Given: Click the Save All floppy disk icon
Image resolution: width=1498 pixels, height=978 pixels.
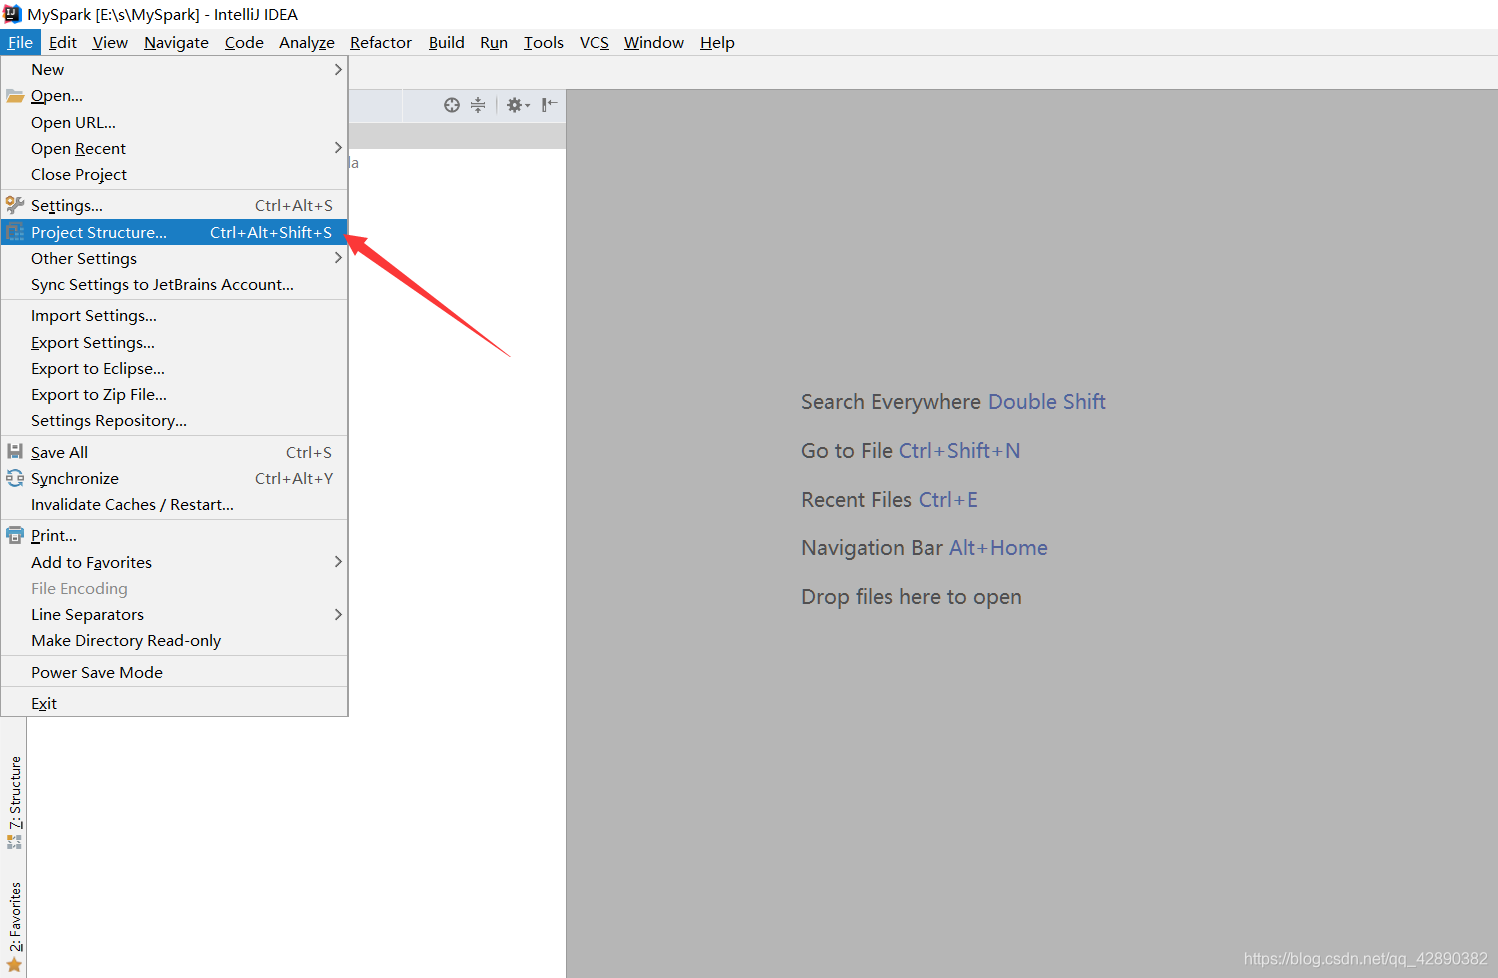Looking at the screenshot, I should tap(15, 452).
